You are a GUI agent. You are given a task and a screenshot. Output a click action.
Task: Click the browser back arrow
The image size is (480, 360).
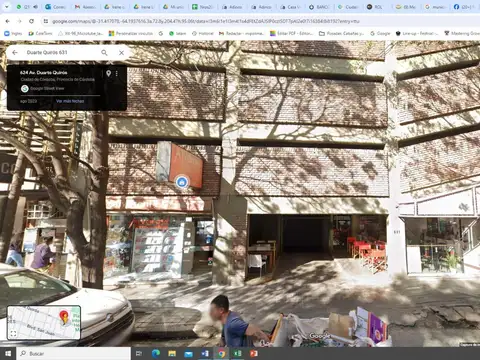(x=7, y=21)
